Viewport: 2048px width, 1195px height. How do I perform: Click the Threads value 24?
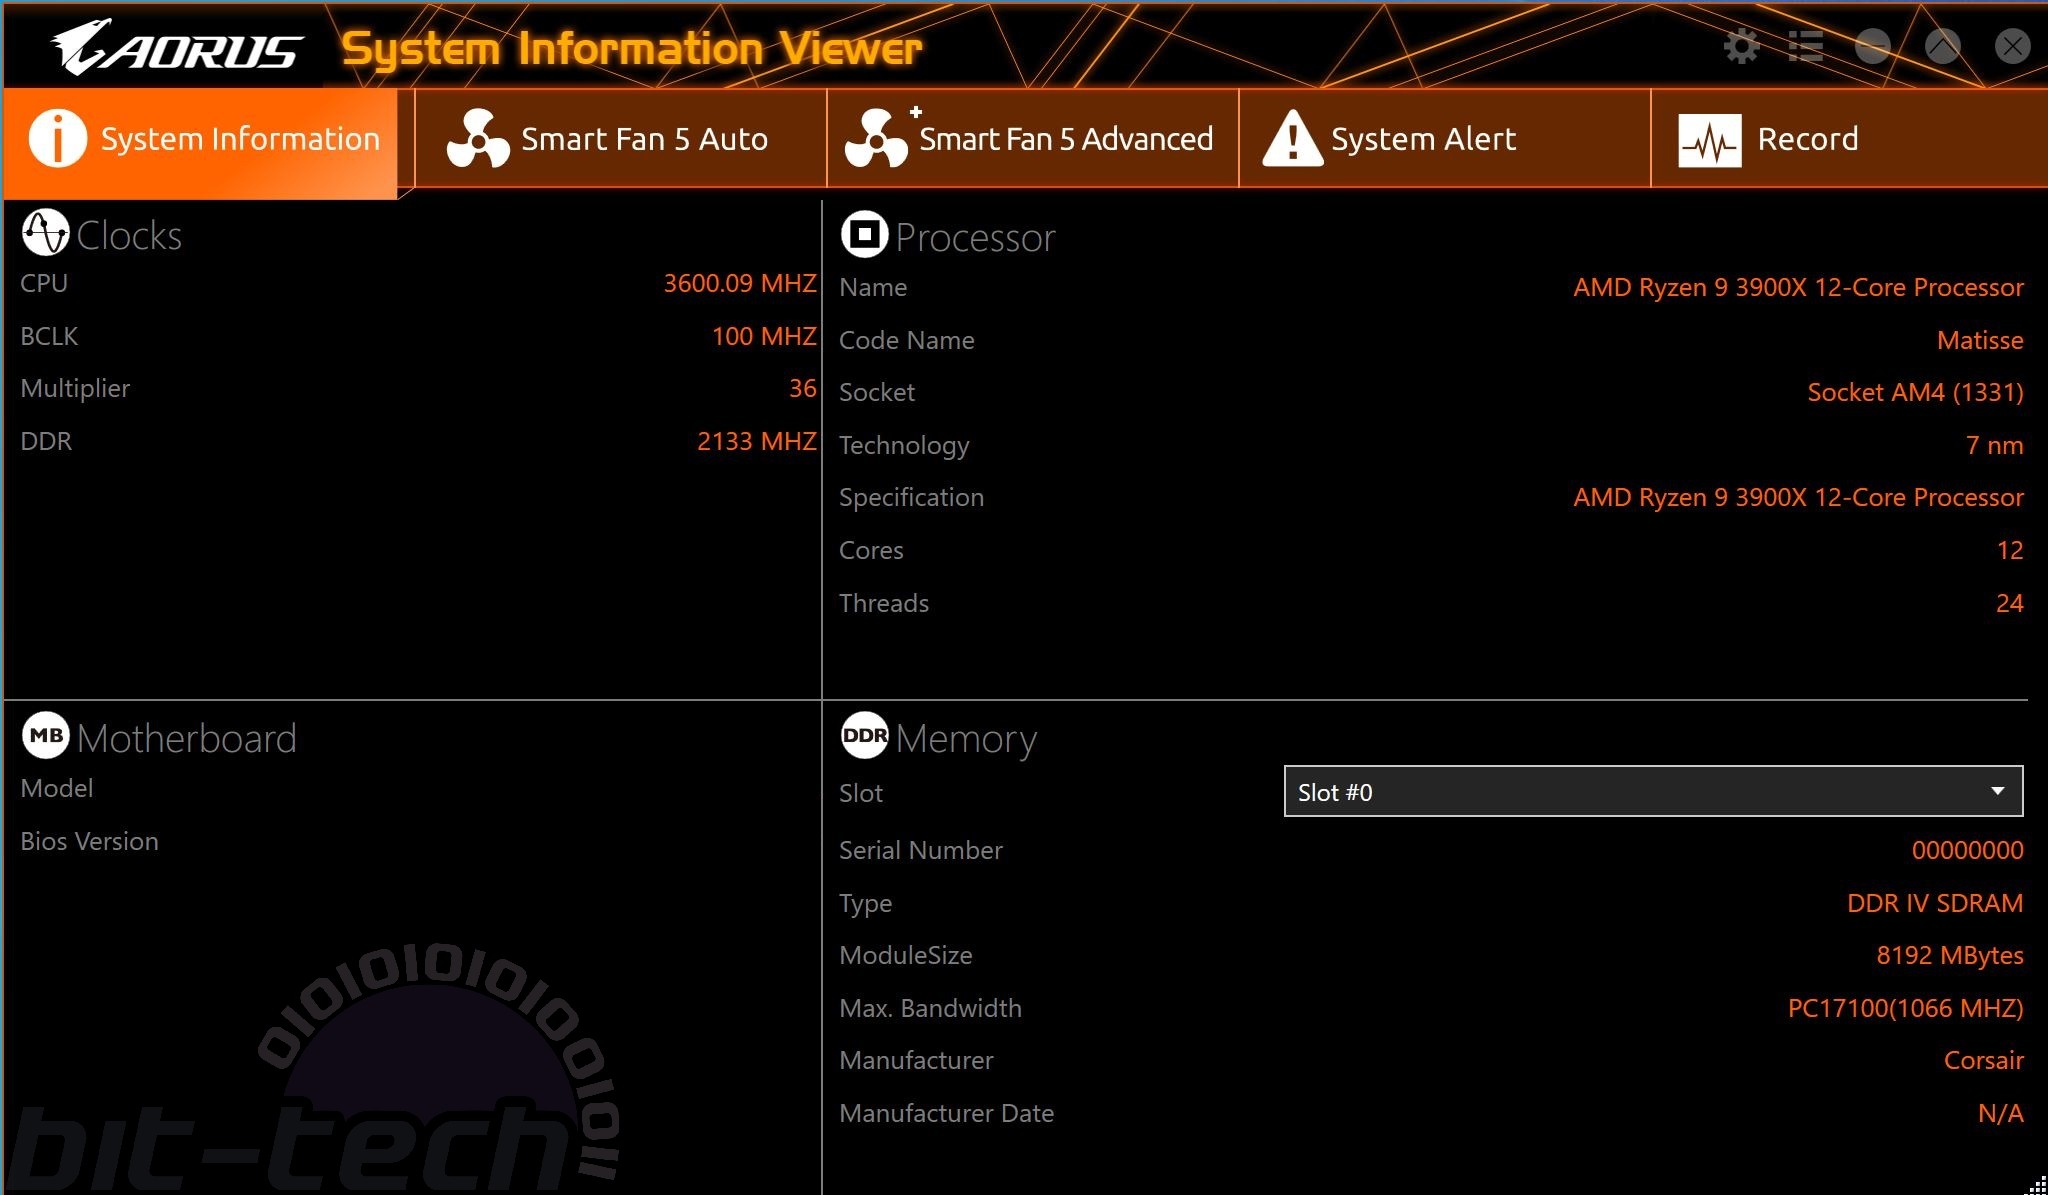[x=2010, y=603]
